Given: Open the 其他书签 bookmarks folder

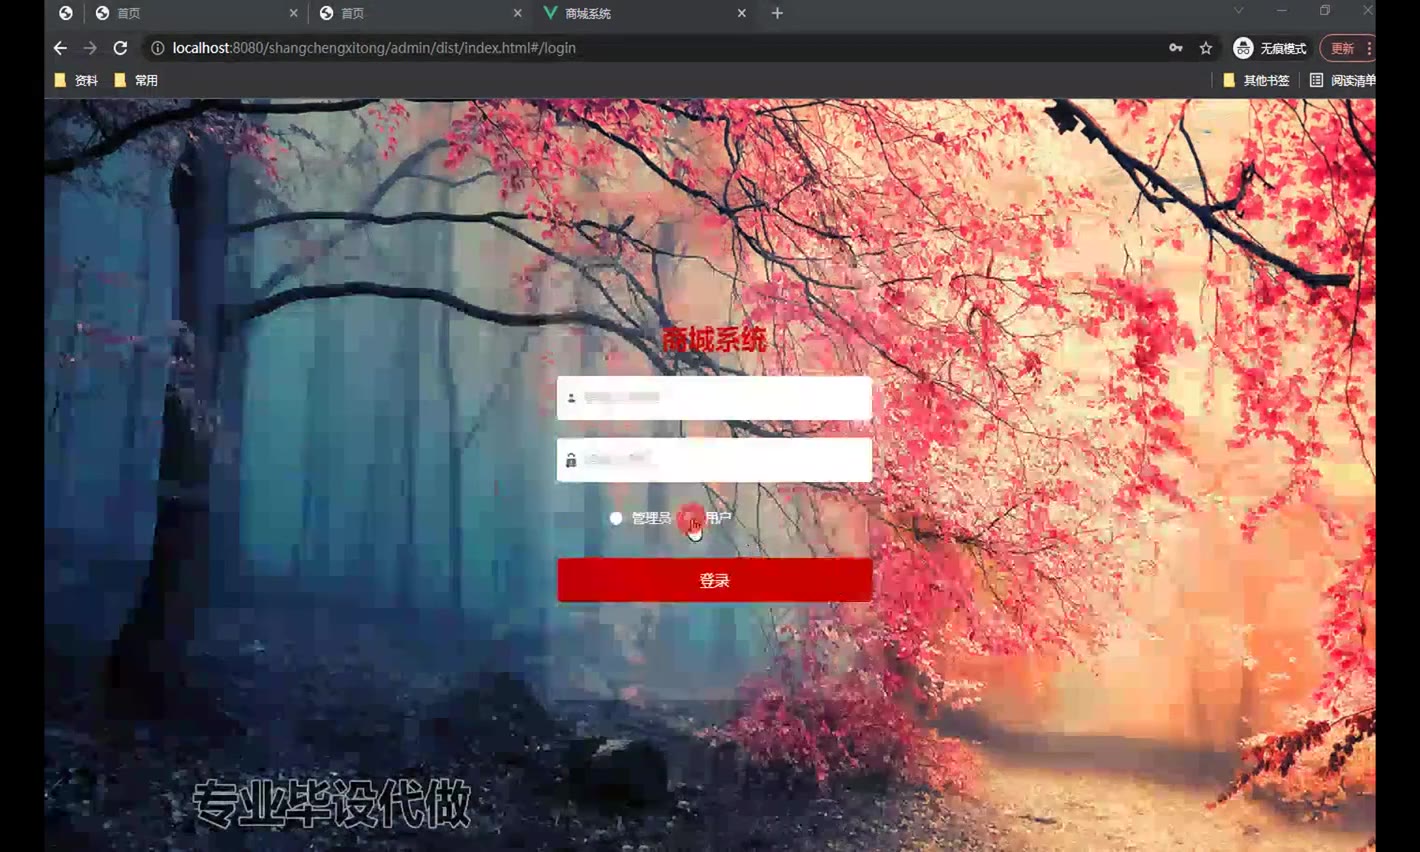Looking at the screenshot, I should pos(1256,80).
